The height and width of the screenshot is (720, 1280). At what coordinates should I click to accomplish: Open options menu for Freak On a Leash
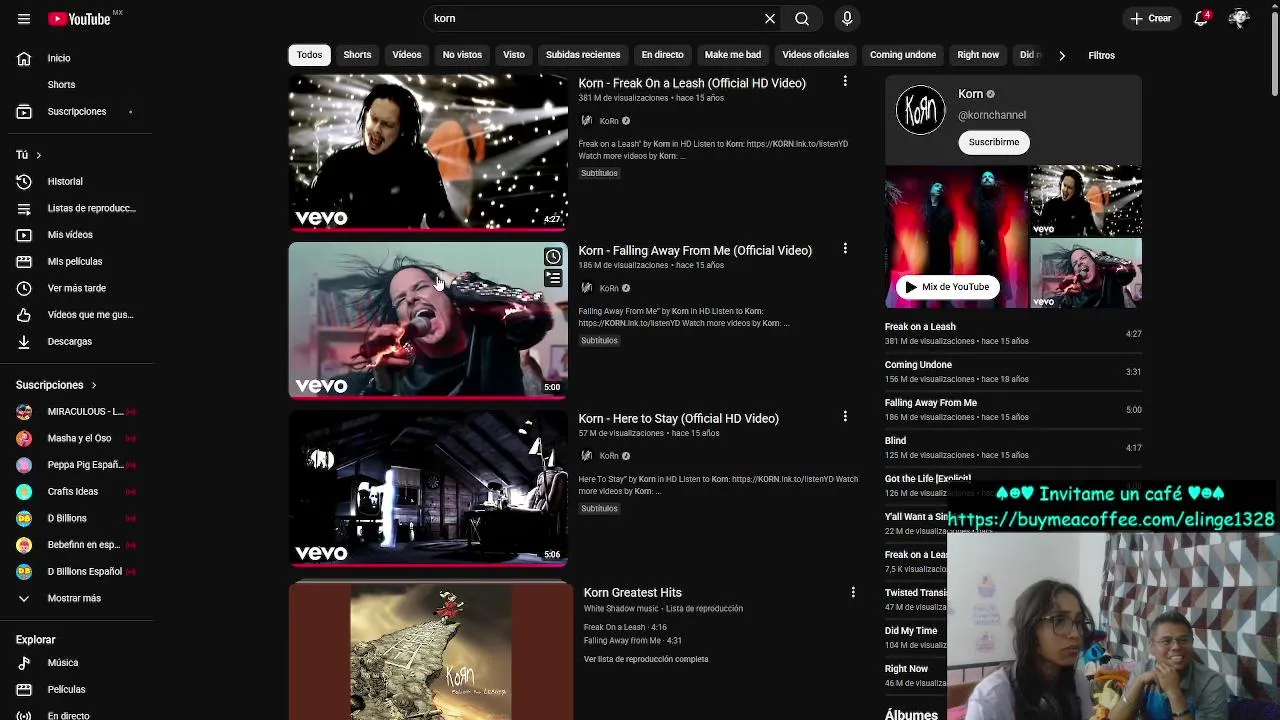(x=845, y=81)
